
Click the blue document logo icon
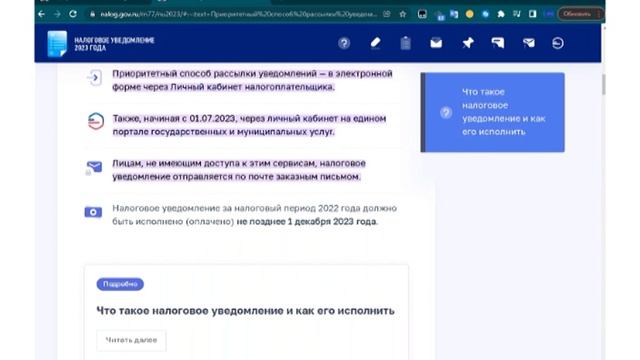point(57,43)
